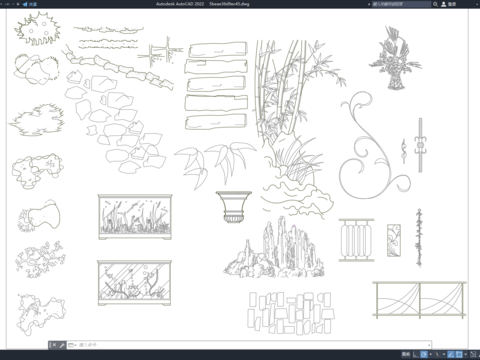The width and height of the screenshot is (480, 360).
Task: Toggle polar tracking in status bar
Action: tap(424, 354)
